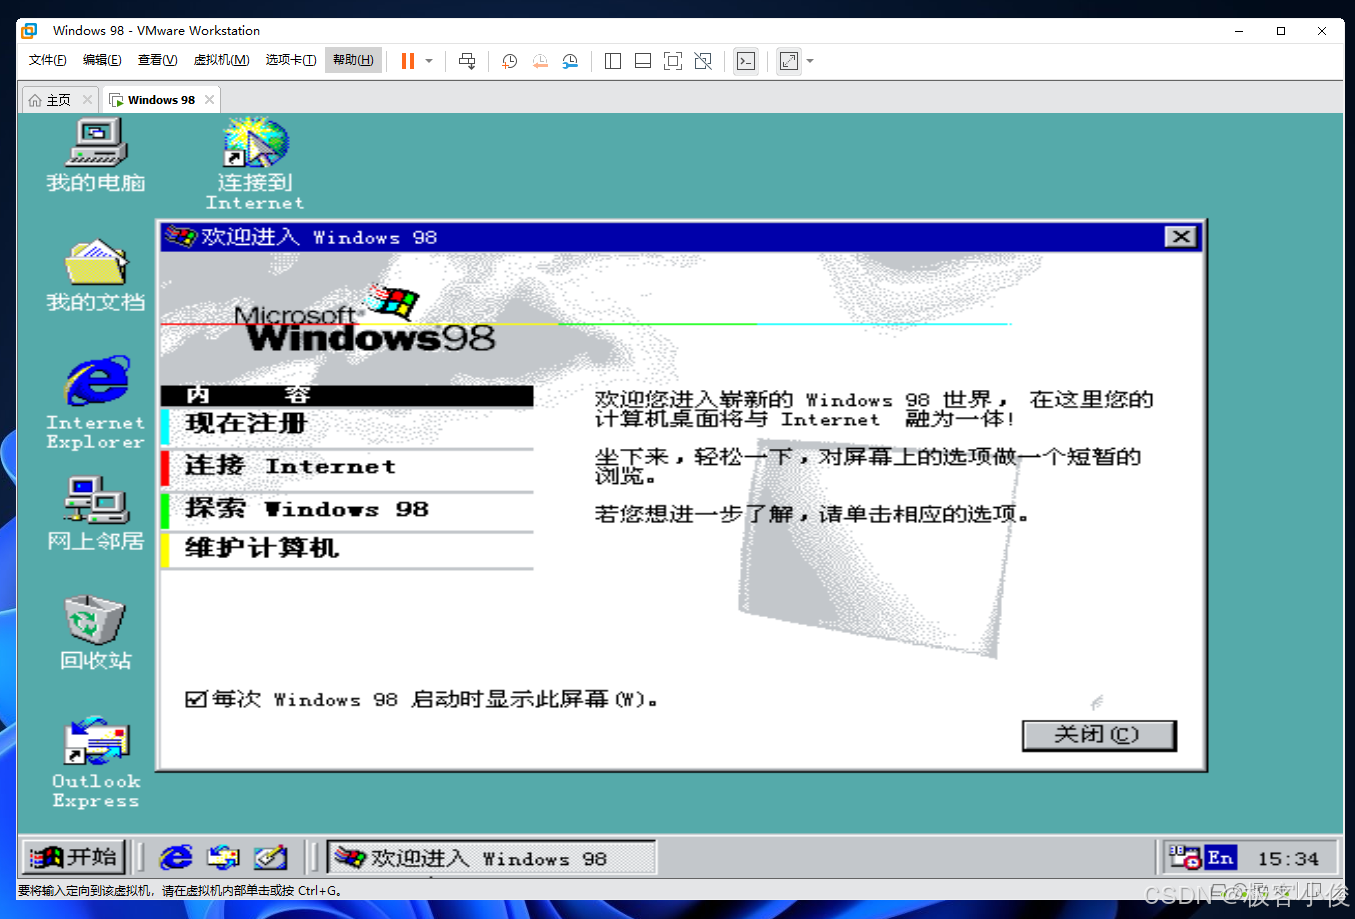Click the 欢迎进入 Windows 98 taskbar button
This screenshot has height=919, width=1355.
click(x=492, y=857)
